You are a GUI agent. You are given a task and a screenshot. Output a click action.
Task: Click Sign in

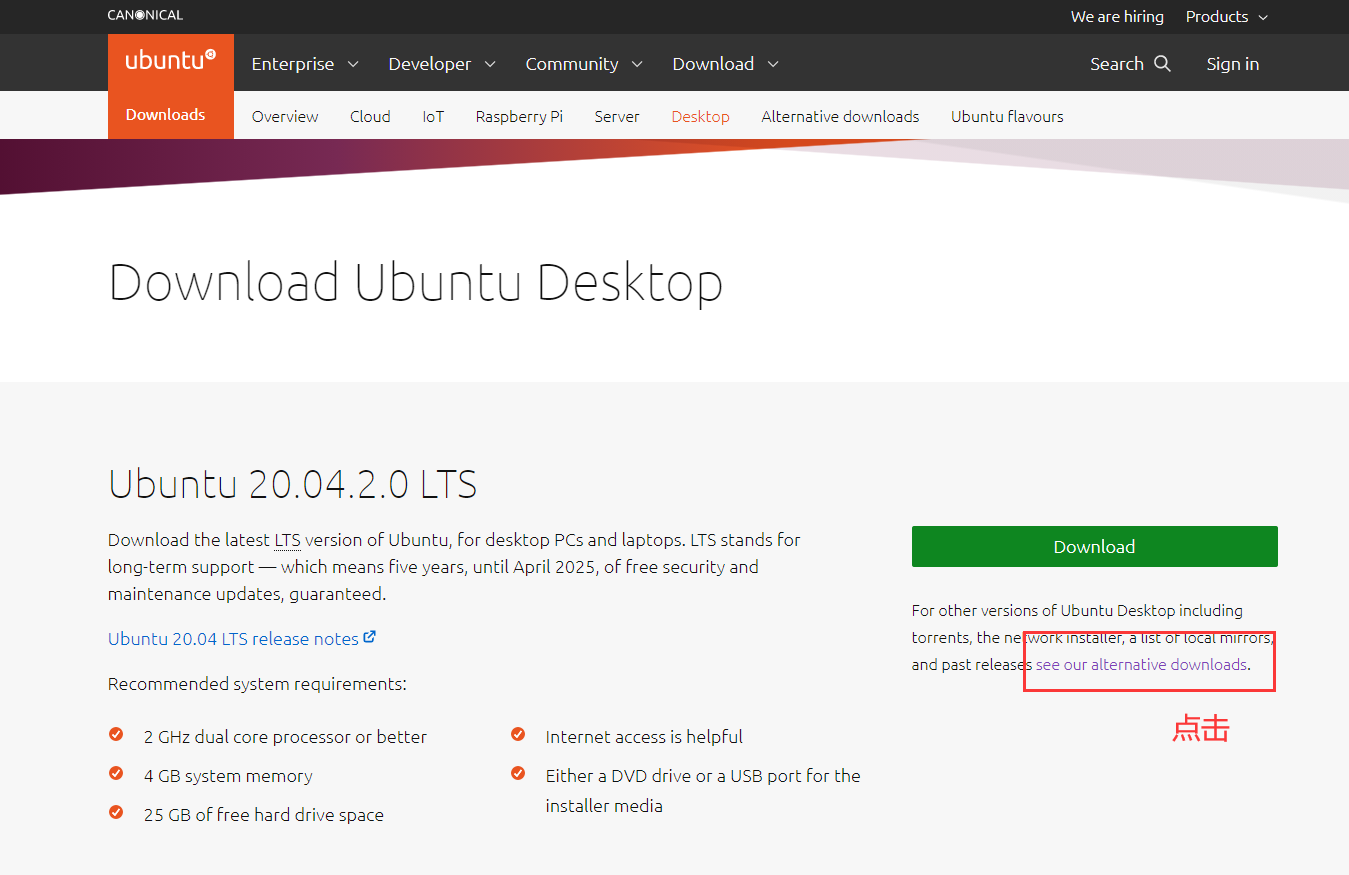point(1233,63)
